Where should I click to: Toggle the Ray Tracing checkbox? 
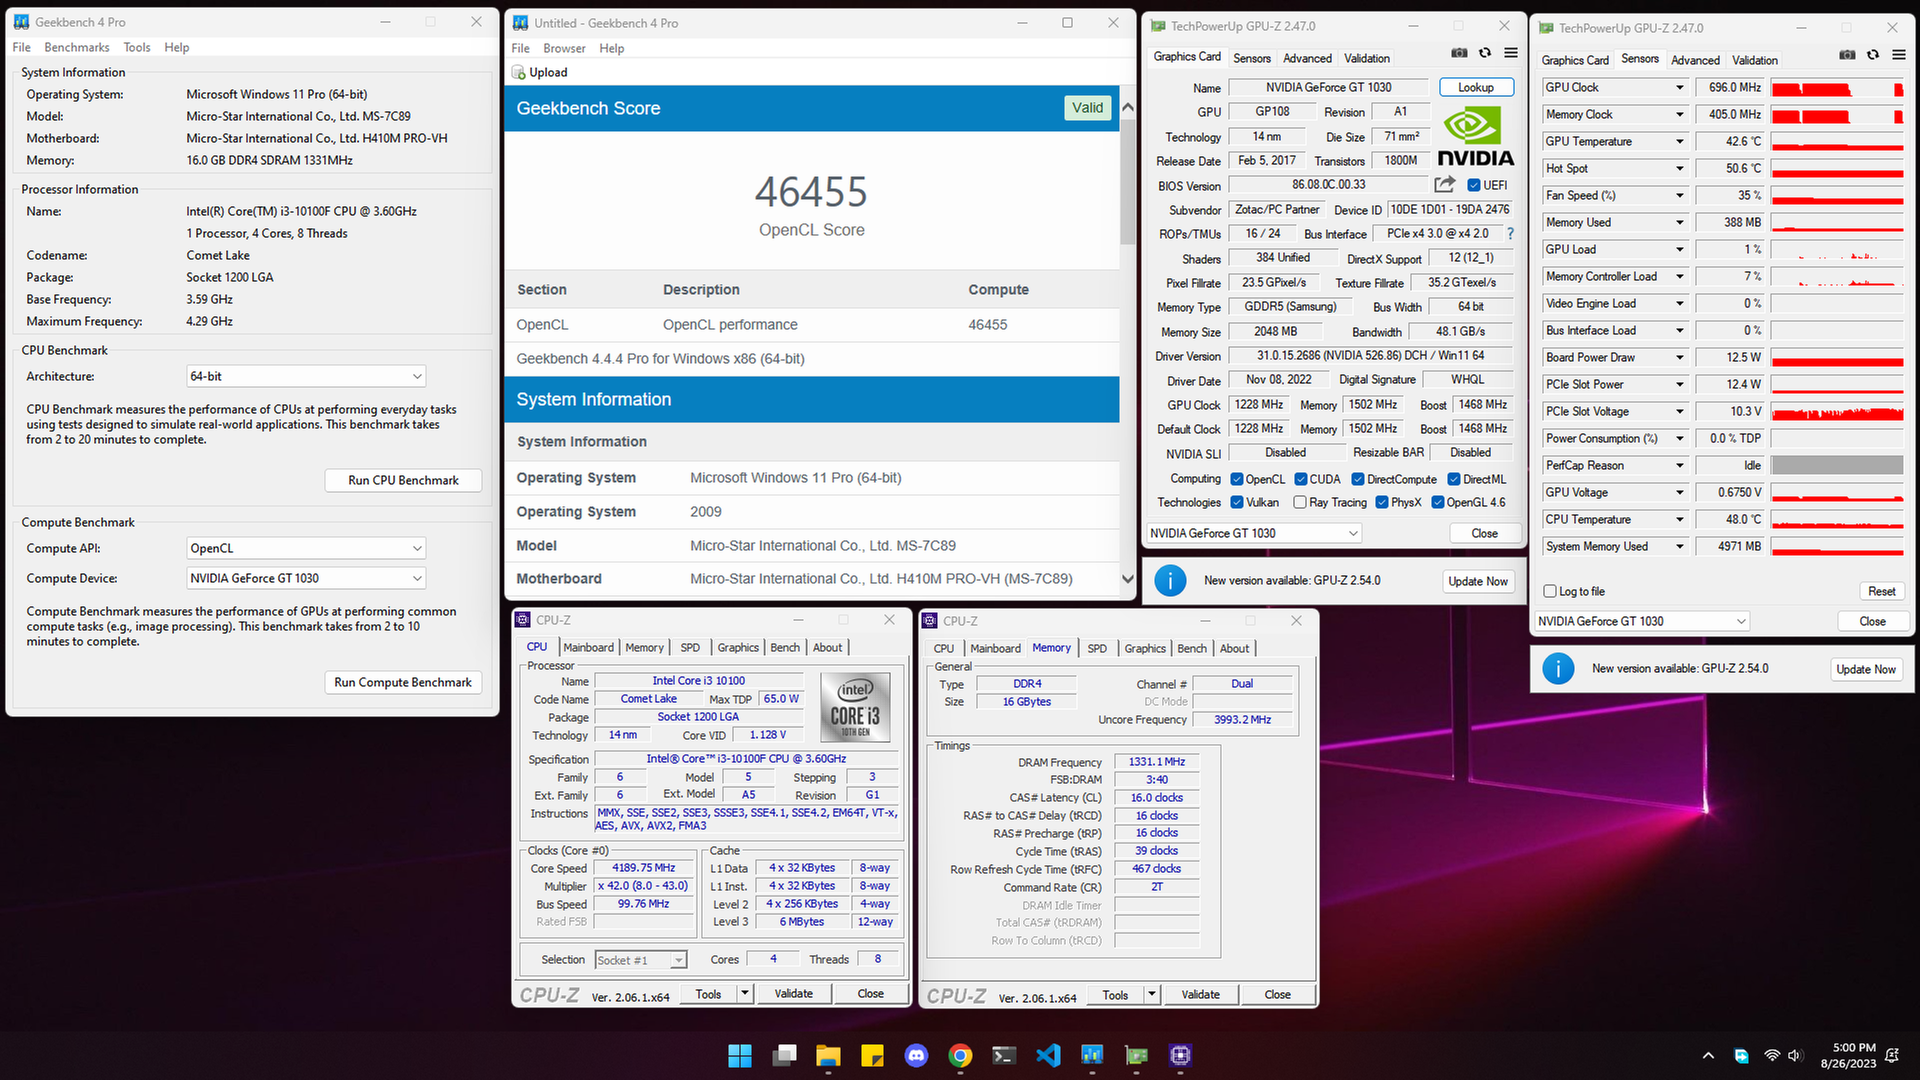pyautogui.click(x=1300, y=502)
